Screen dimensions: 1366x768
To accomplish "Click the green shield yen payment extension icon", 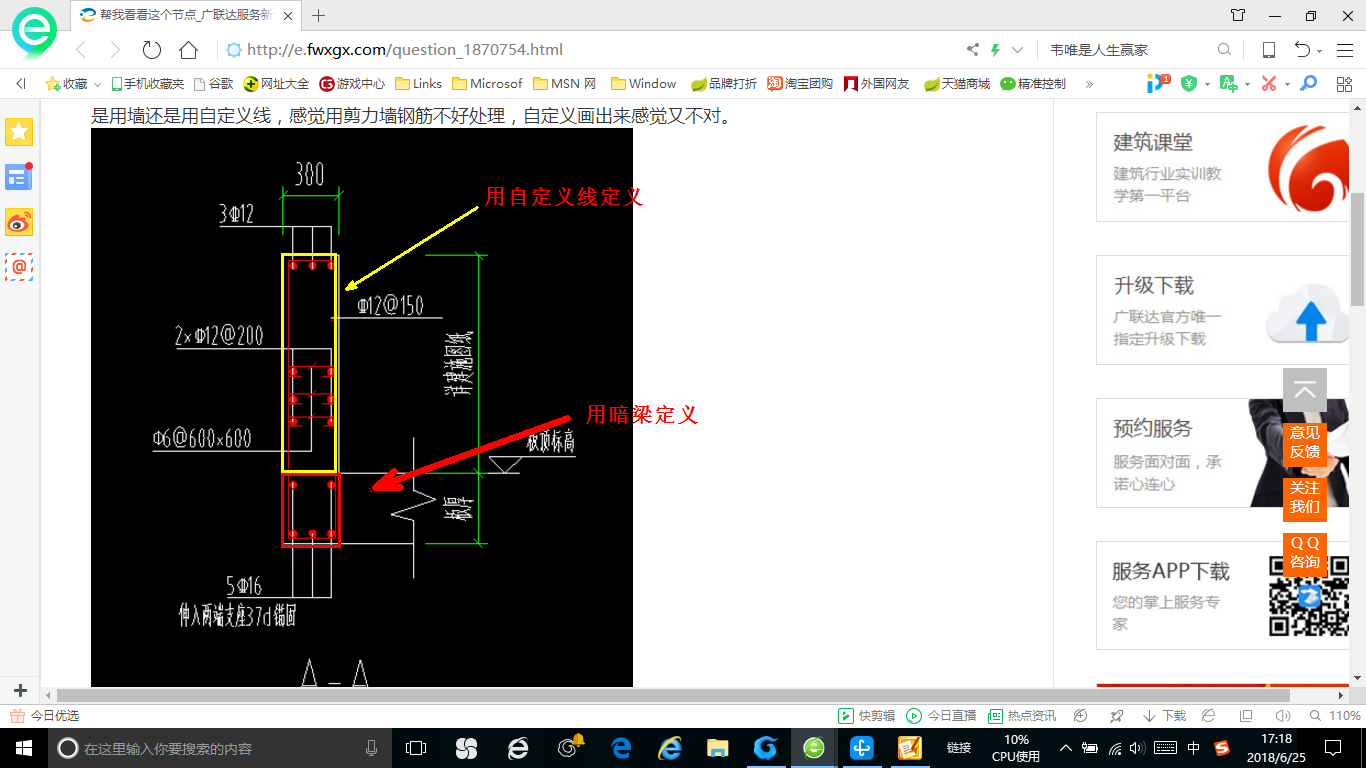I will pyautogui.click(x=1188, y=84).
